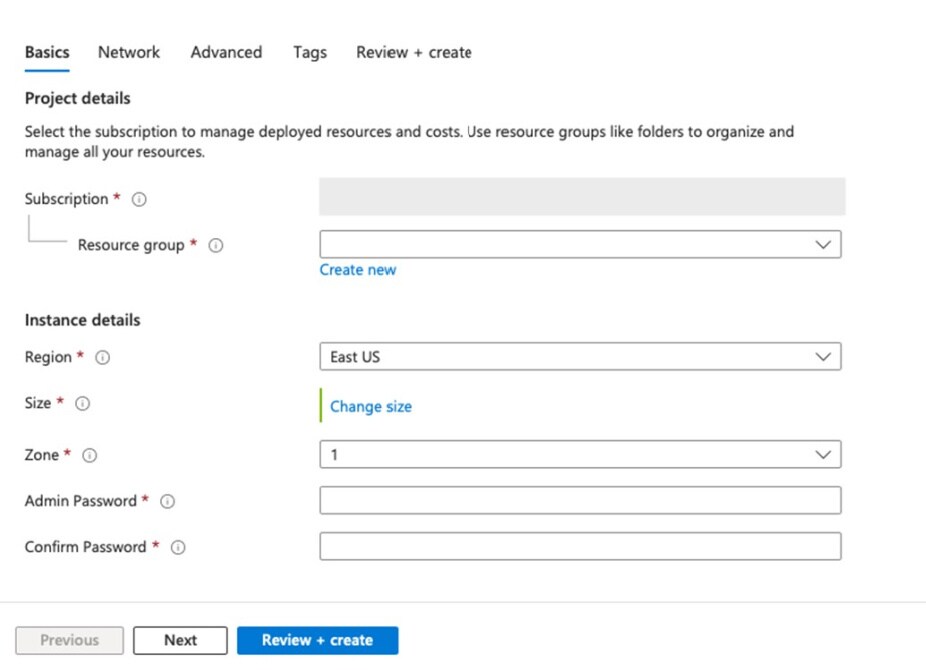
Task: Expand the Region dropdown showing East US
Action: pyautogui.click(x=580, y=357)
